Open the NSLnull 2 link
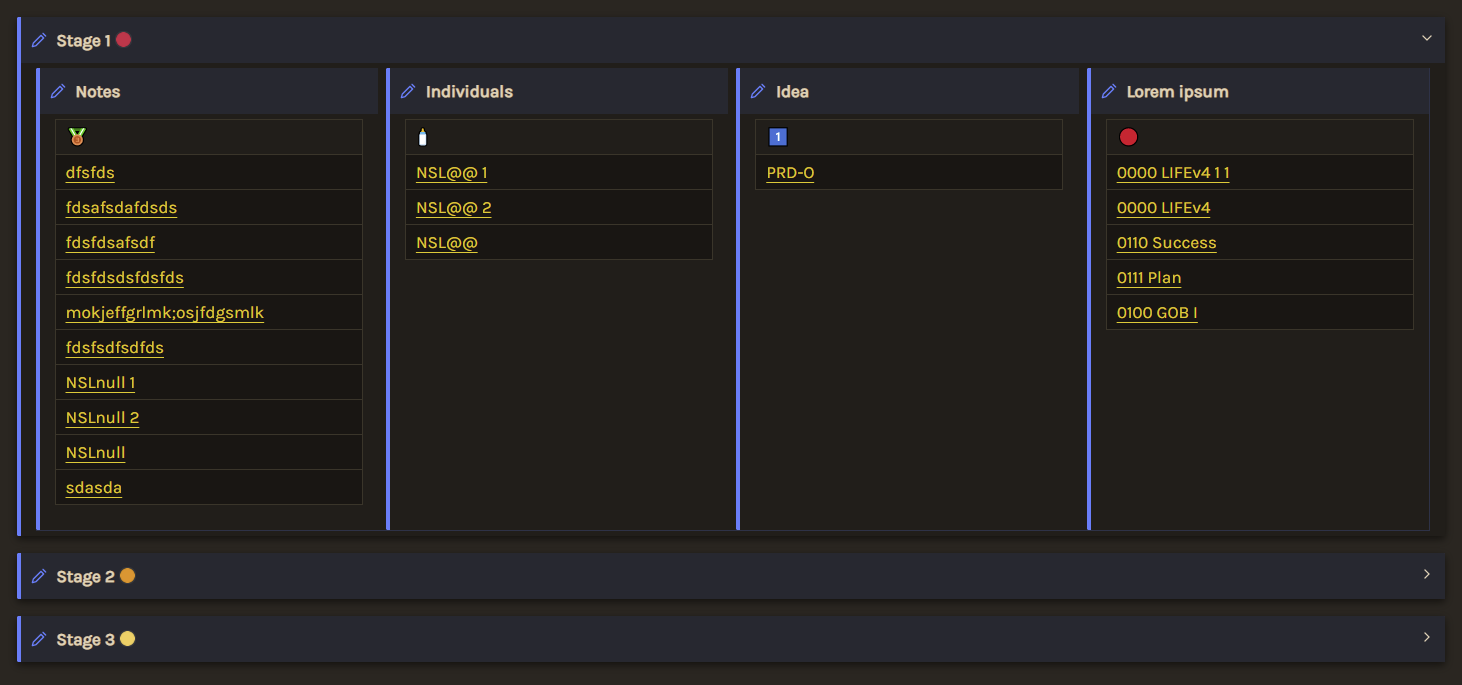This screenshot has width=1462, height=685. (x=102, y=418)
